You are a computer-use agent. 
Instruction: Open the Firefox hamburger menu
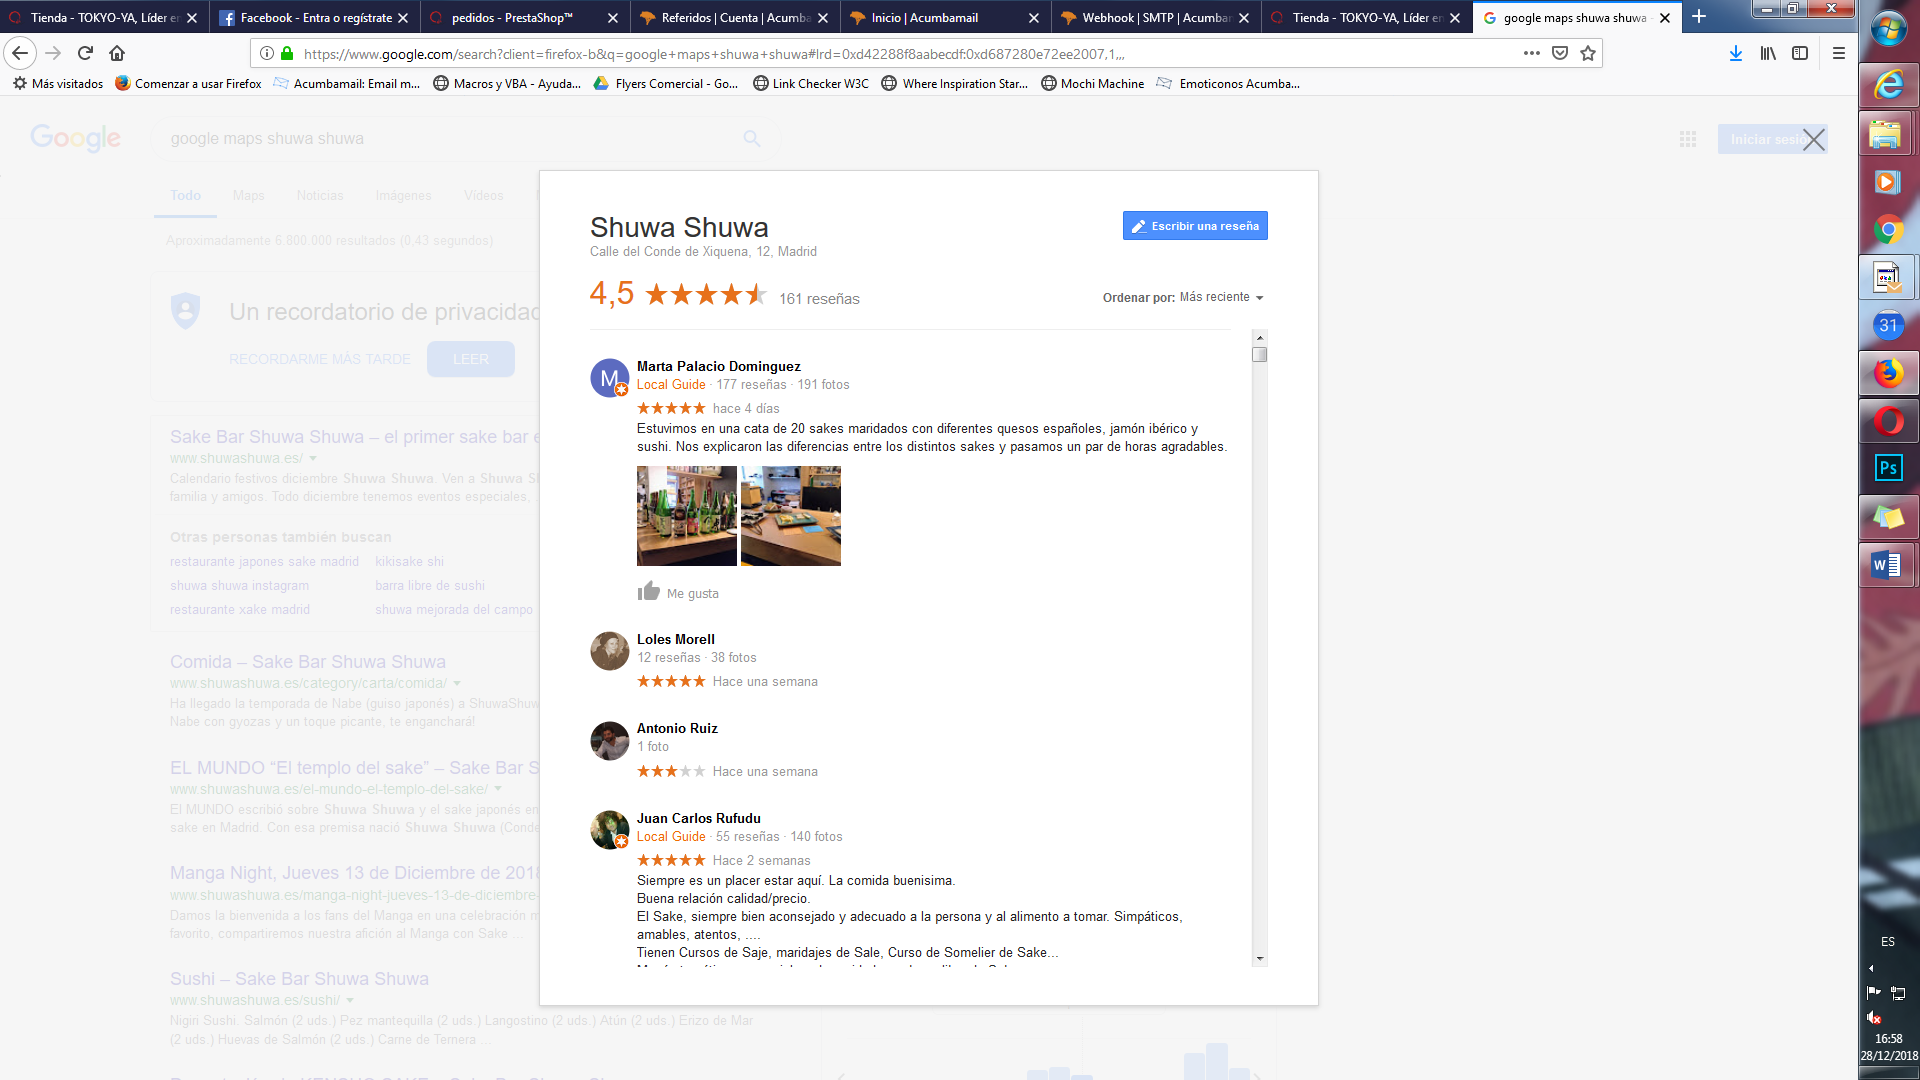(x=1838, y=53)
